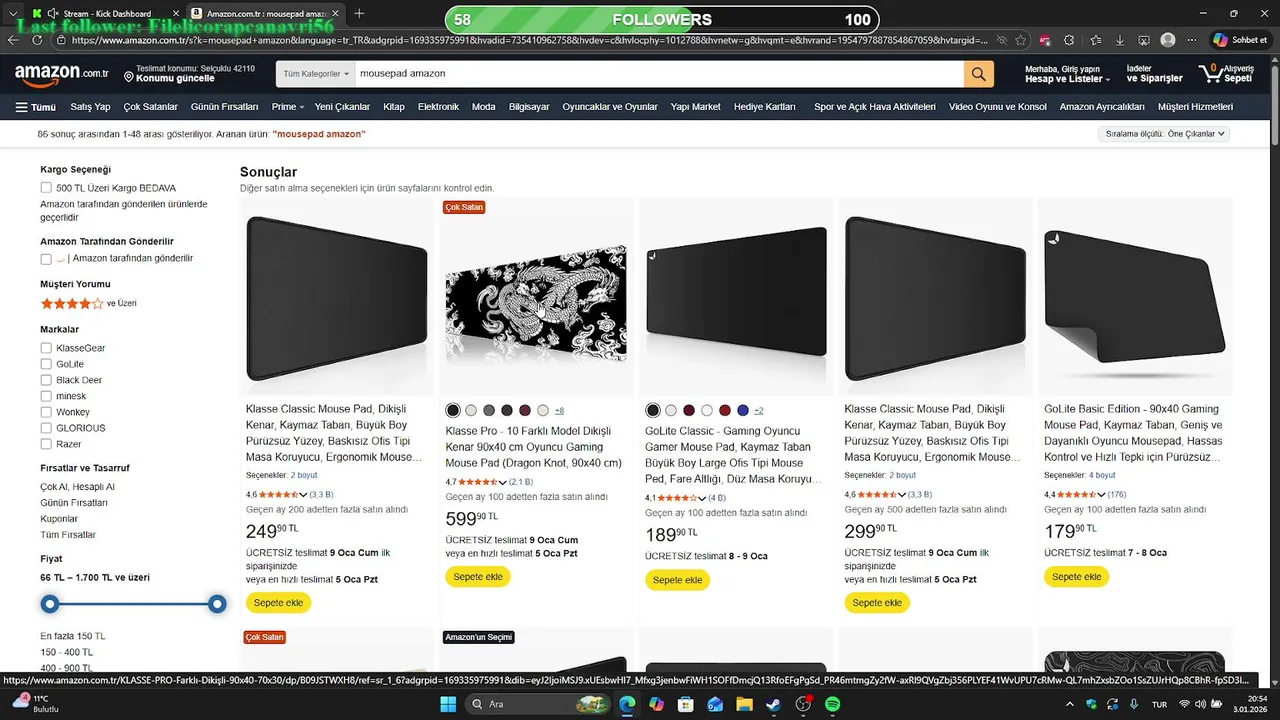Open Çok Satanlar in nav bar
Image resolution: width=1280 pixels, height=720 pixels.
pos(150,107)
